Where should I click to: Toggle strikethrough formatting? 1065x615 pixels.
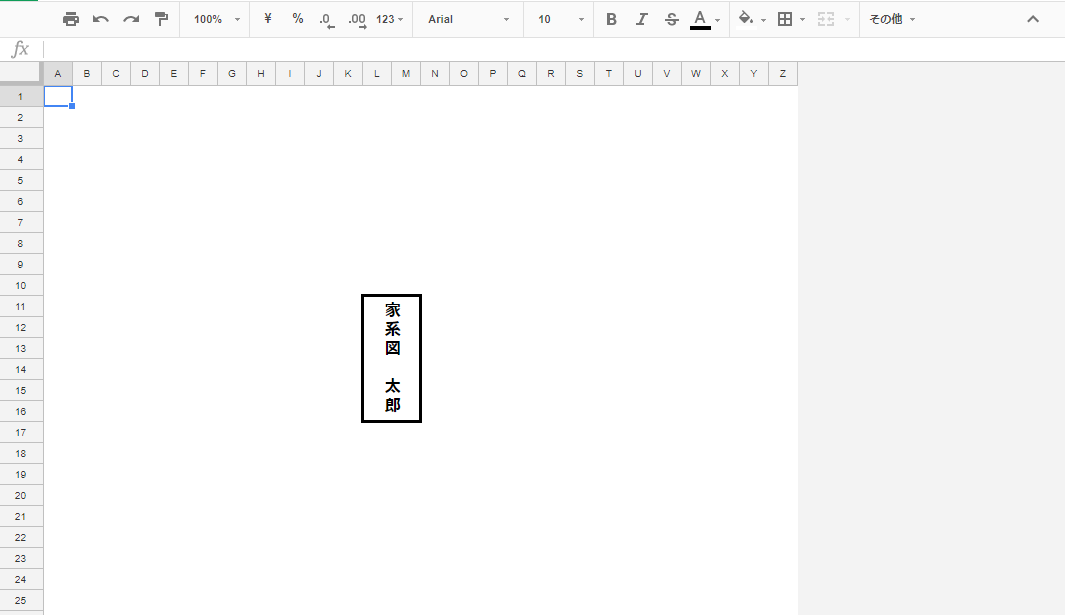tap(671, 19)
